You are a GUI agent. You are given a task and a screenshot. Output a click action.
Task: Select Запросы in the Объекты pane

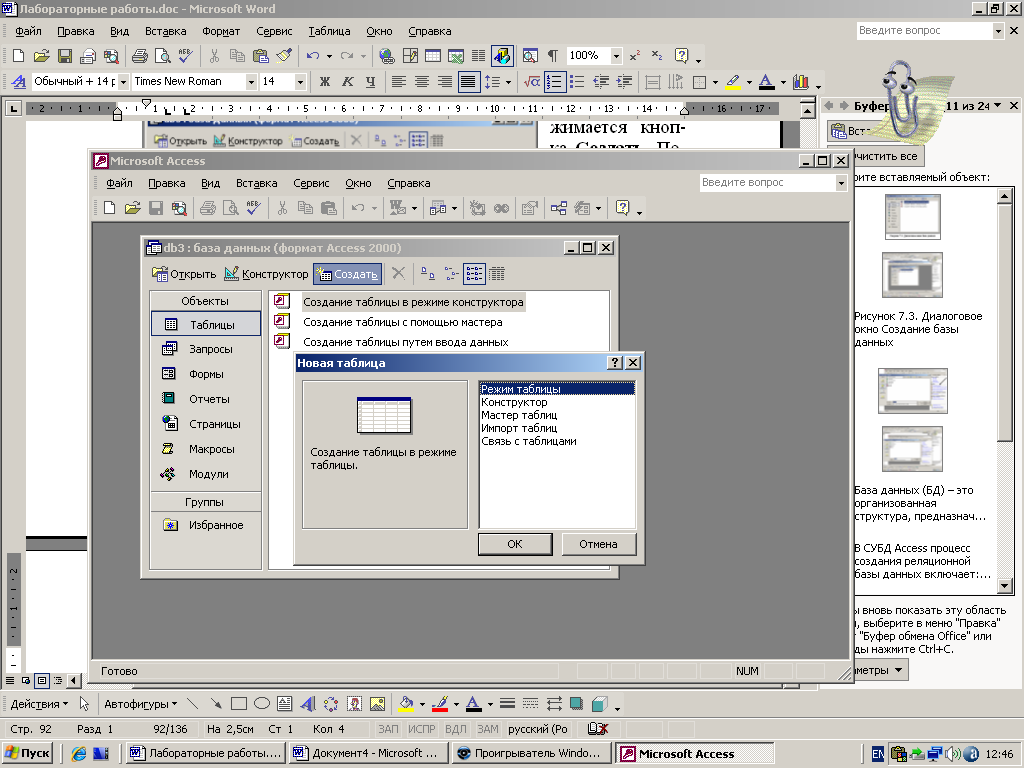[206, 349]
